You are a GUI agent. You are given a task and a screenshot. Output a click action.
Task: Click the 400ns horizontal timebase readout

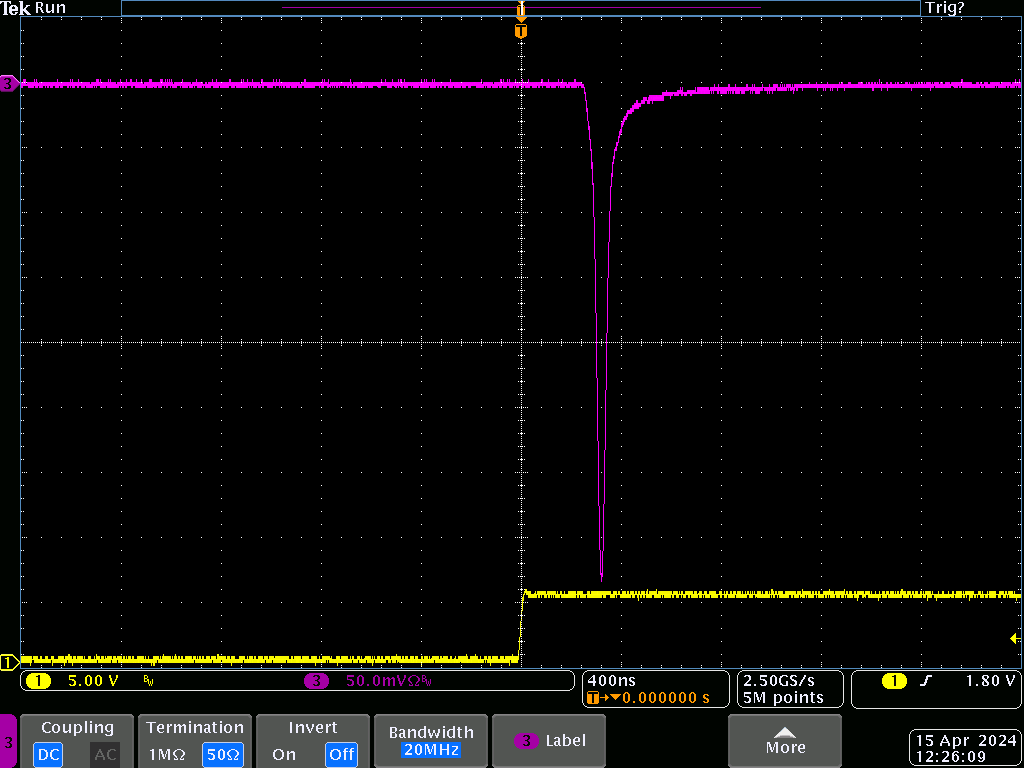610,681
